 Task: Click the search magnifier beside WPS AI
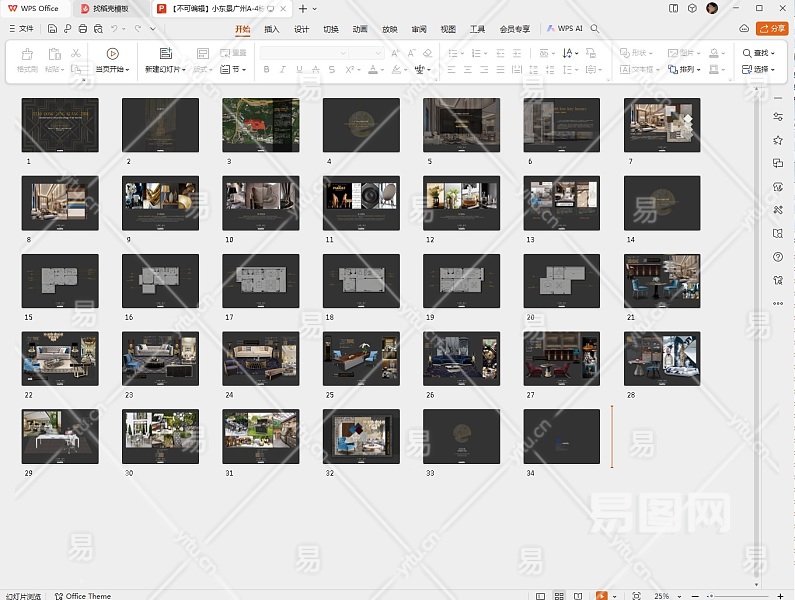(x=595, y=29)
